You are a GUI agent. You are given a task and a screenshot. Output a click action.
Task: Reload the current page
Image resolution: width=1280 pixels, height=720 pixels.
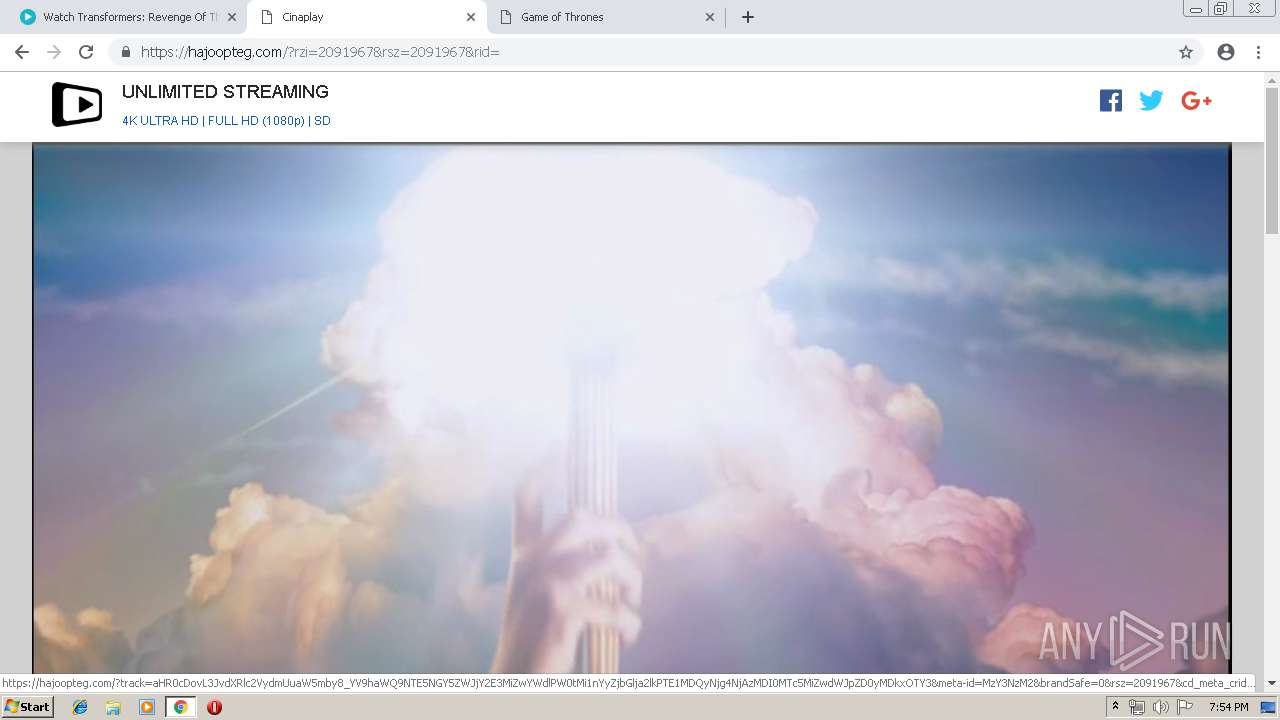[86, 52]
